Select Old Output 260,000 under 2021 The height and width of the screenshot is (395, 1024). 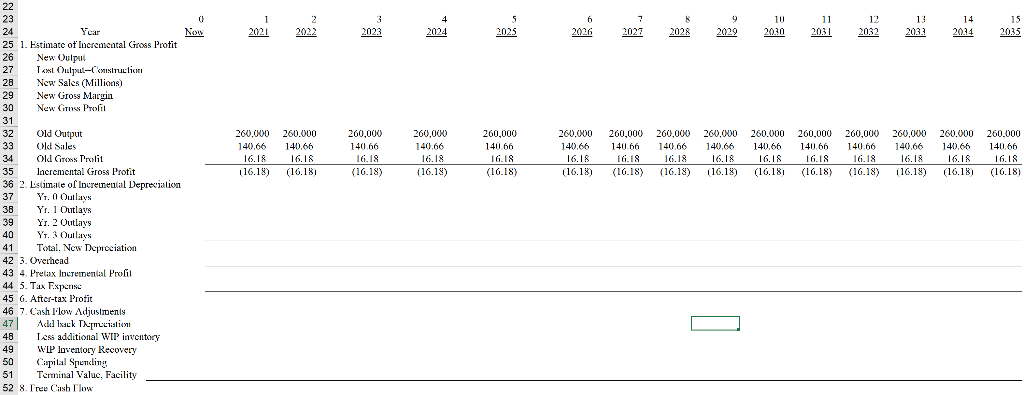[252, 134]
